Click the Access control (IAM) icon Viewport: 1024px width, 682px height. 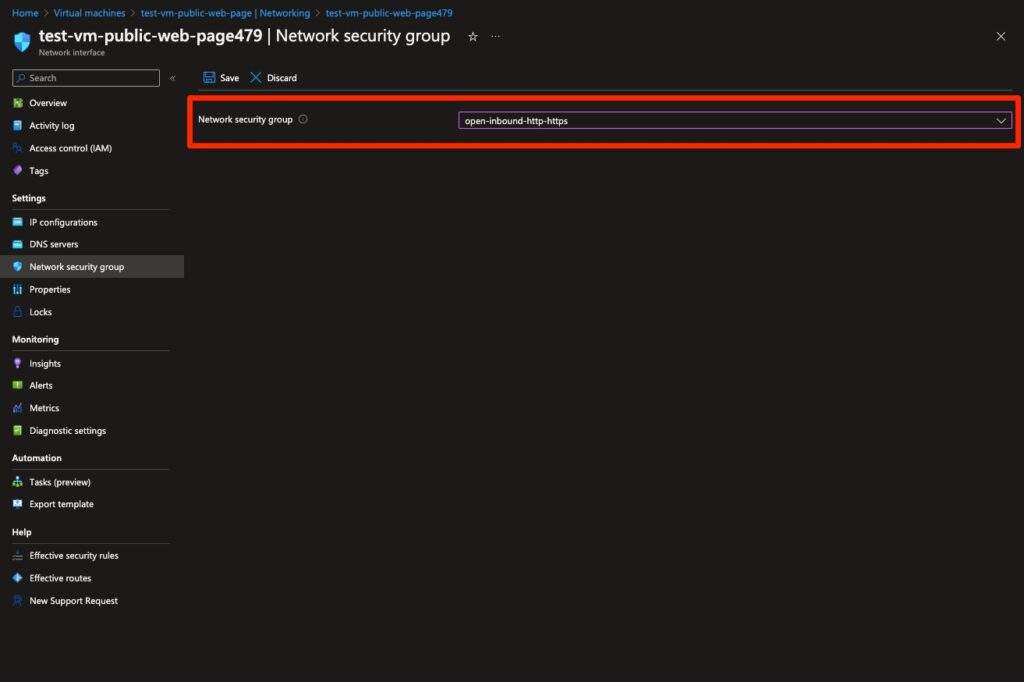coord(18,148)
